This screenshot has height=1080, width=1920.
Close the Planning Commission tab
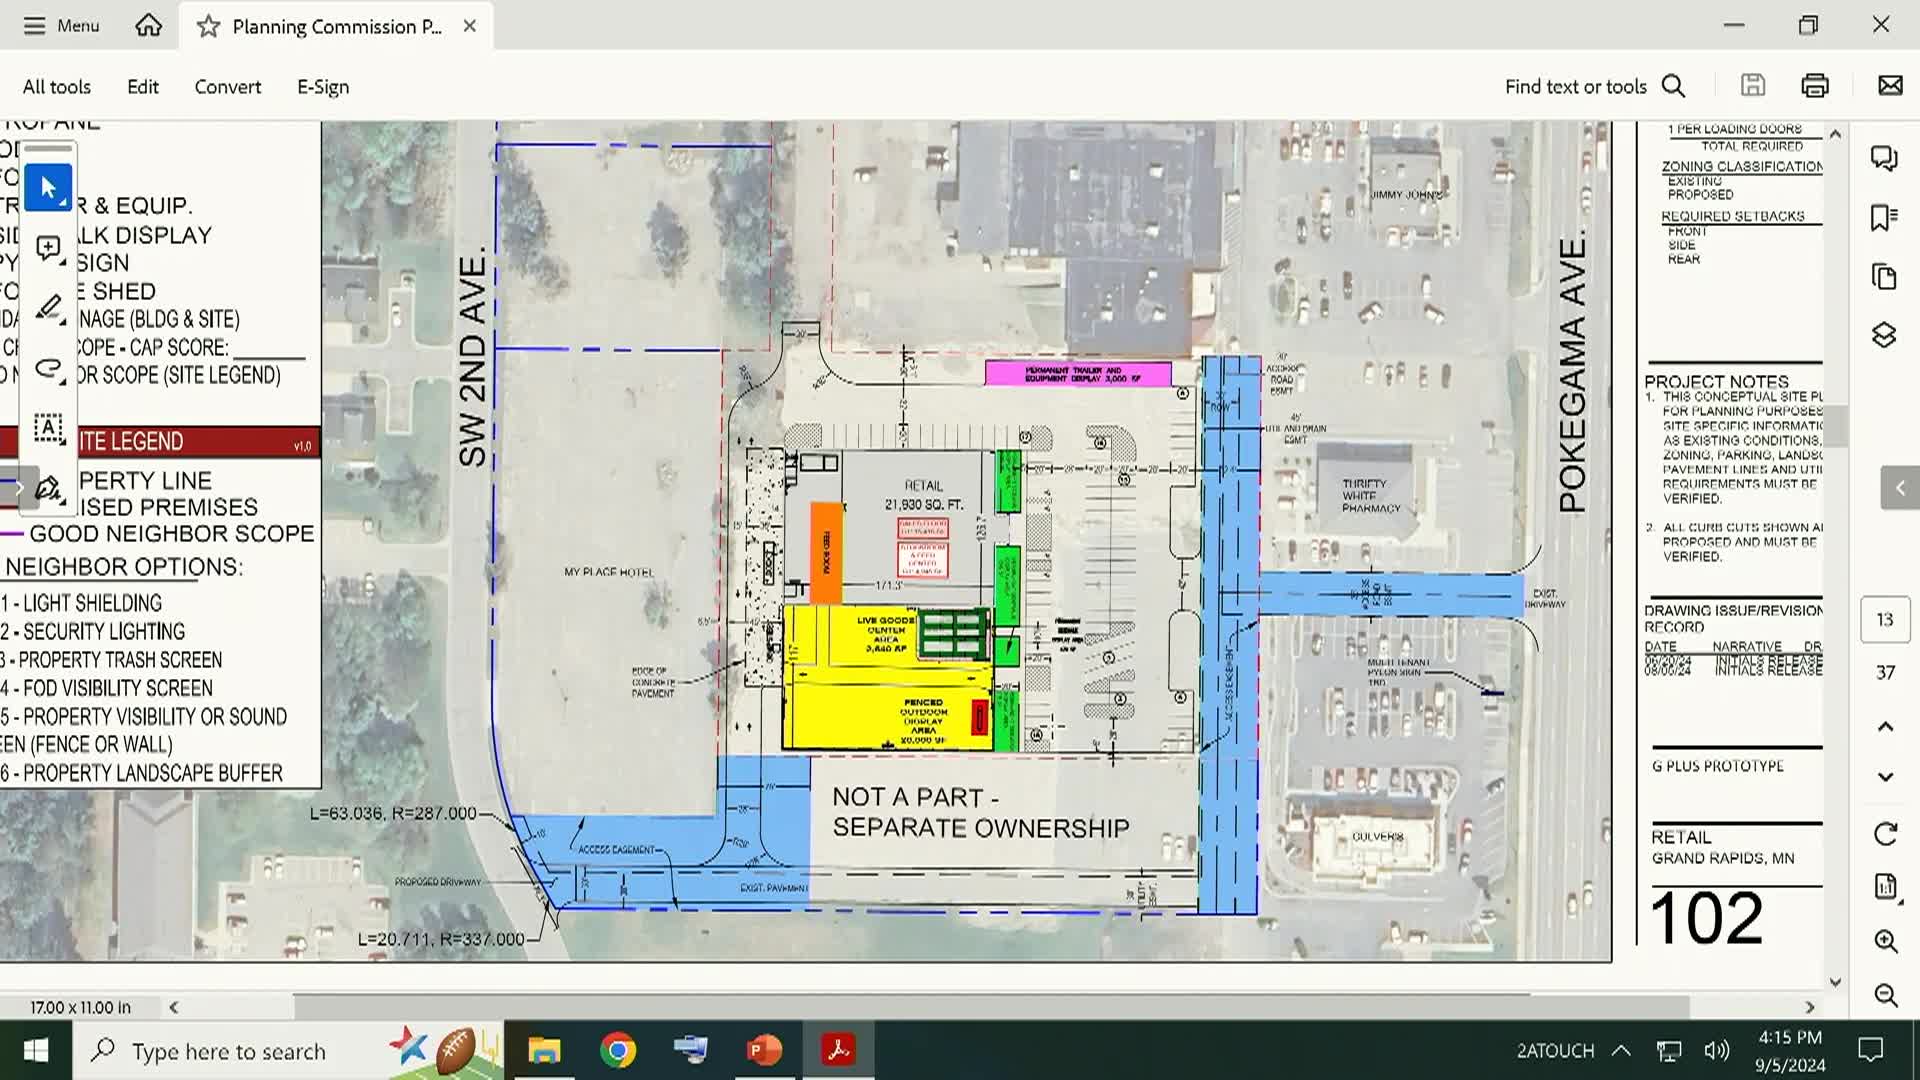tap(470, 27)
